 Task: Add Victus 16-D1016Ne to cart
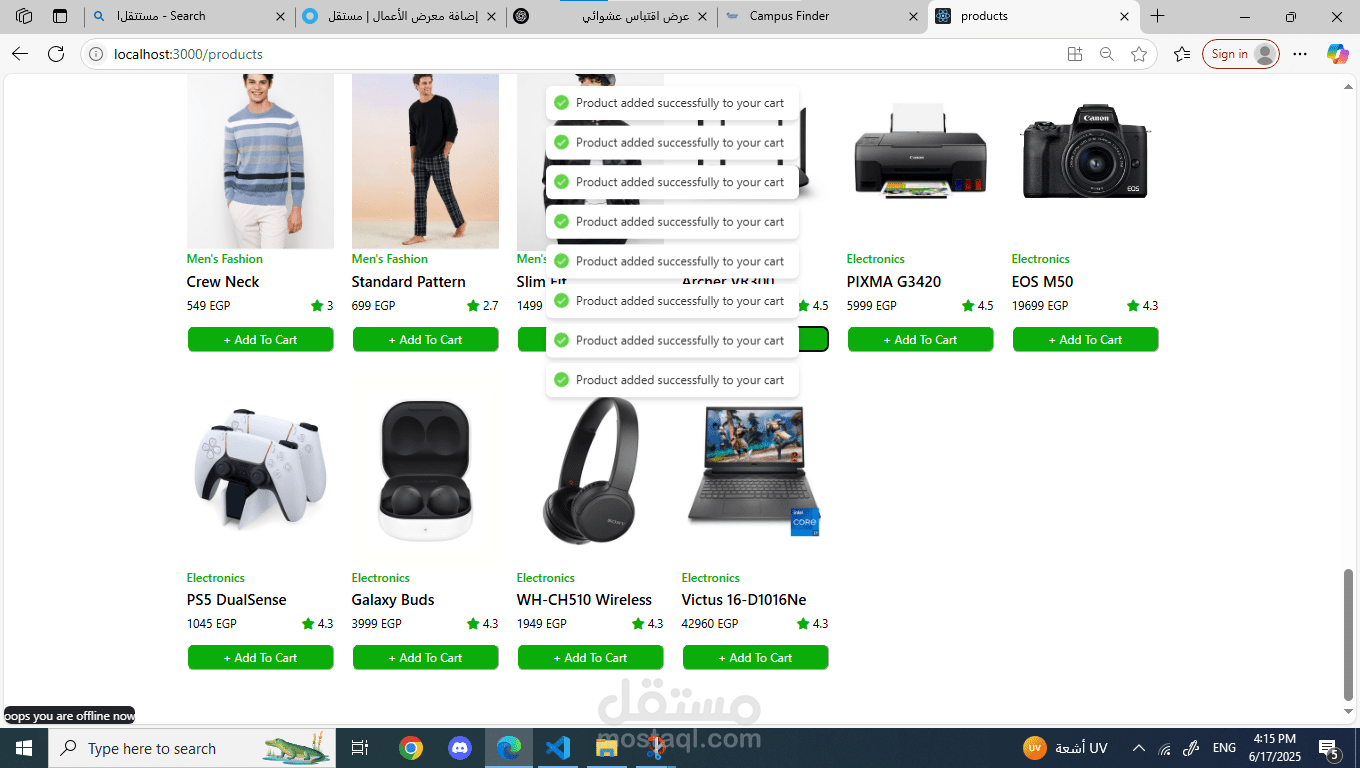(x=755, y=657)
